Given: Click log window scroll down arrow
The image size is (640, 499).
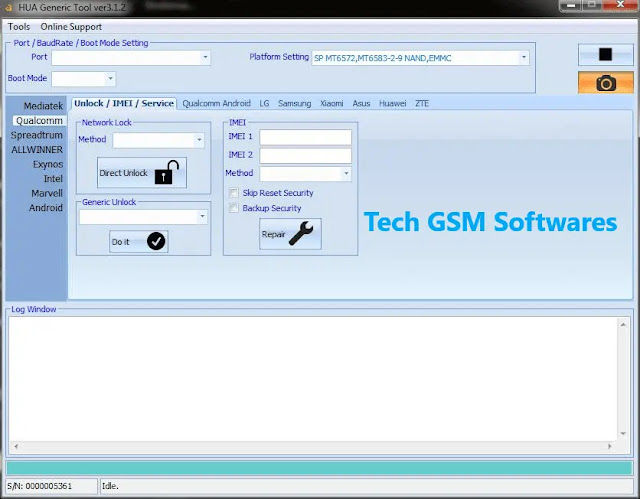Looking at the screenshot, I should click(x=623, y=433).
